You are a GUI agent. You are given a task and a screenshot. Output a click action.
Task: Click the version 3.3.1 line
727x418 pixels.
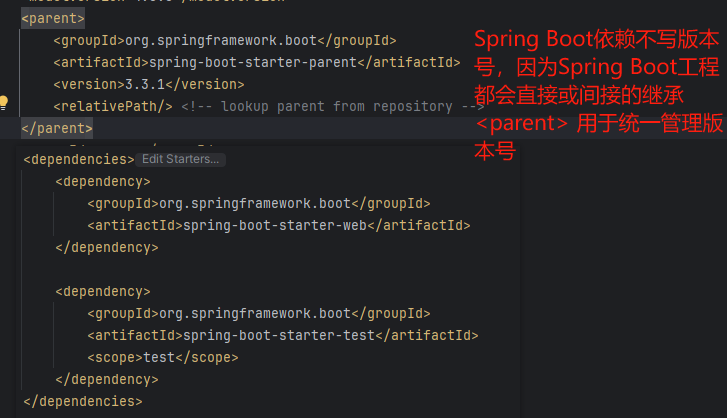click(149, 84)
